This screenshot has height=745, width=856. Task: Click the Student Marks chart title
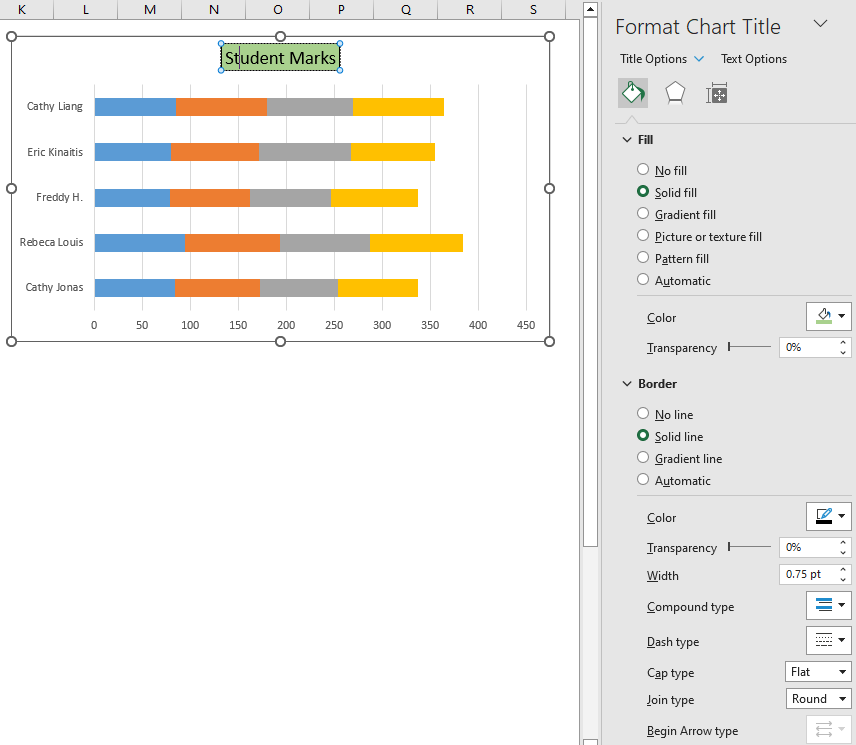281,57
